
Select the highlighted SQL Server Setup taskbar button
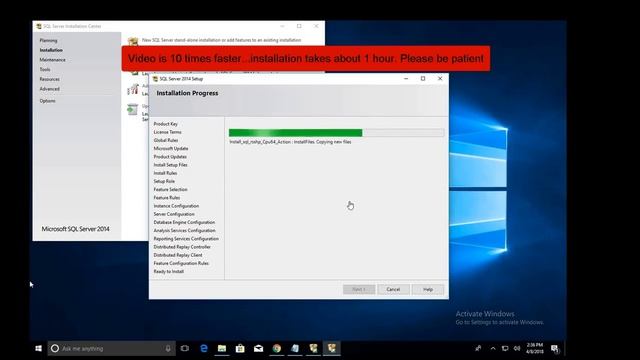tap(332, 348)
